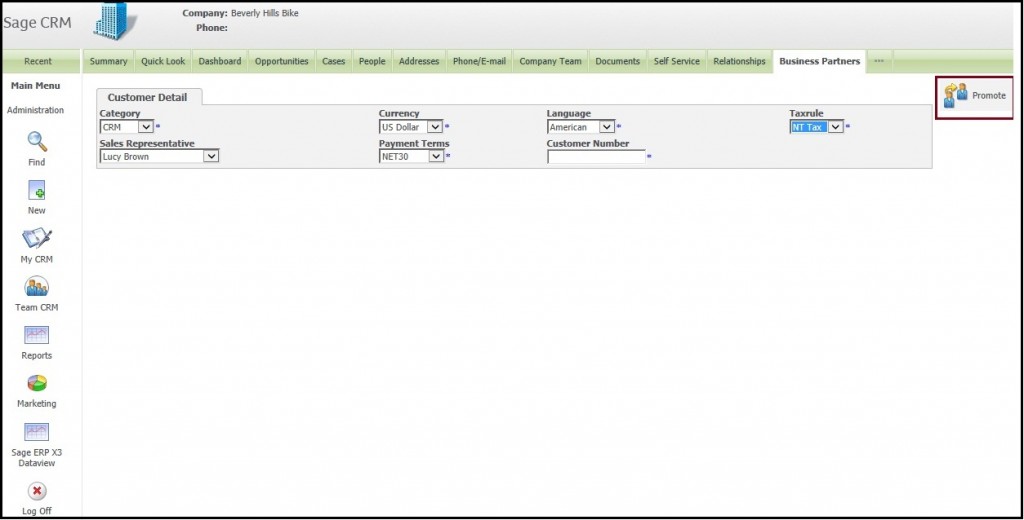This screenshot has height=520, width=1024.
Task: Open the New record icon
Action: [x=37, y=190]
